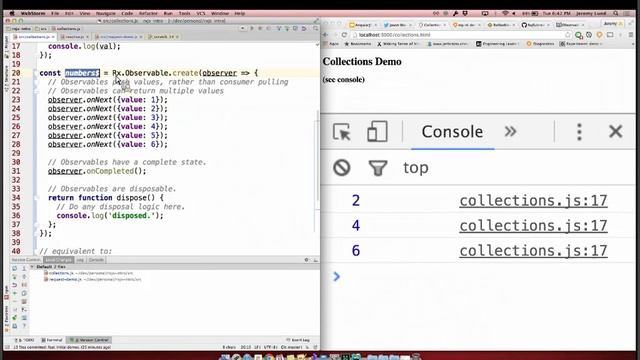Open collections.js:17 link for value 6
This screenshot has width=640, height=360.
(533, 250)
